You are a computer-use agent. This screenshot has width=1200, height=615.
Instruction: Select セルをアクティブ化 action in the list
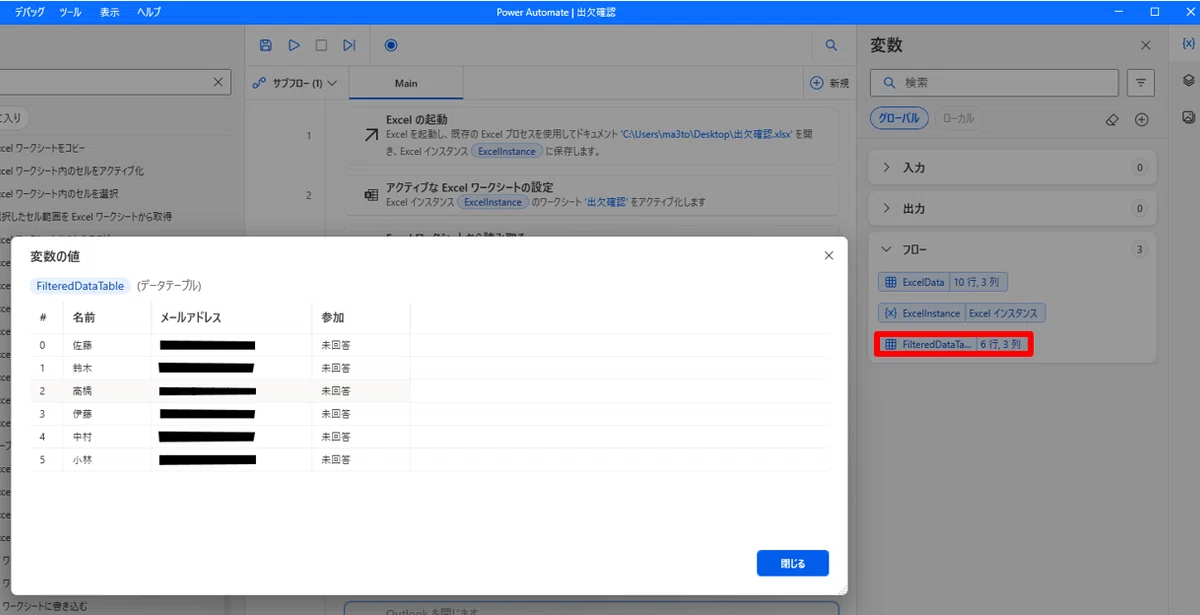[x=72, y=171]
